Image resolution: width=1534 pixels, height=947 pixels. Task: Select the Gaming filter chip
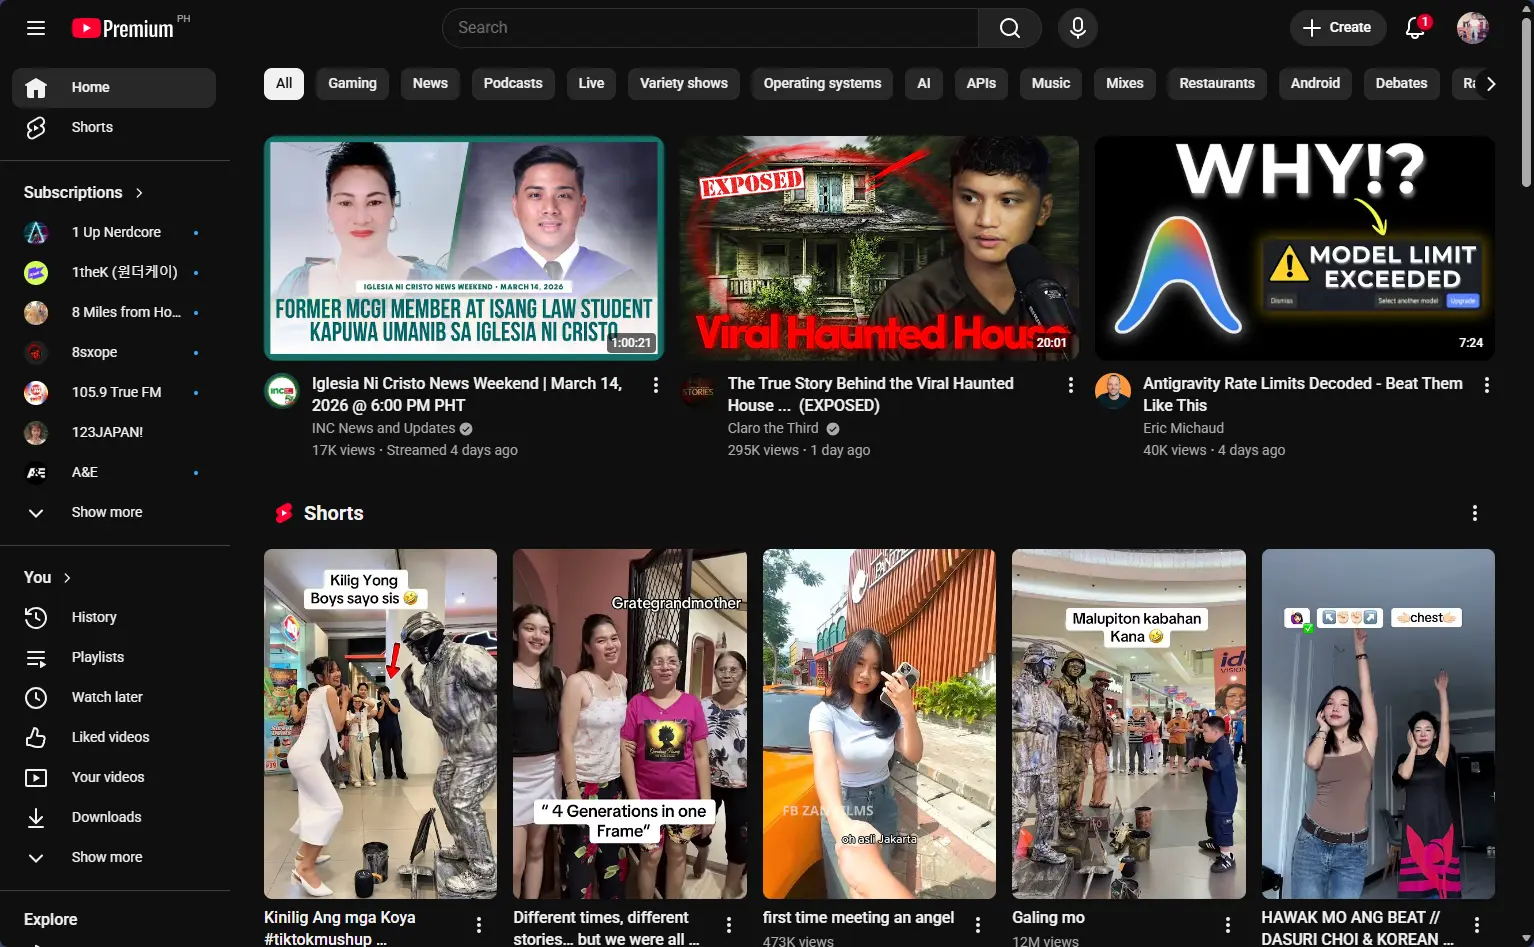pos(352,83)
